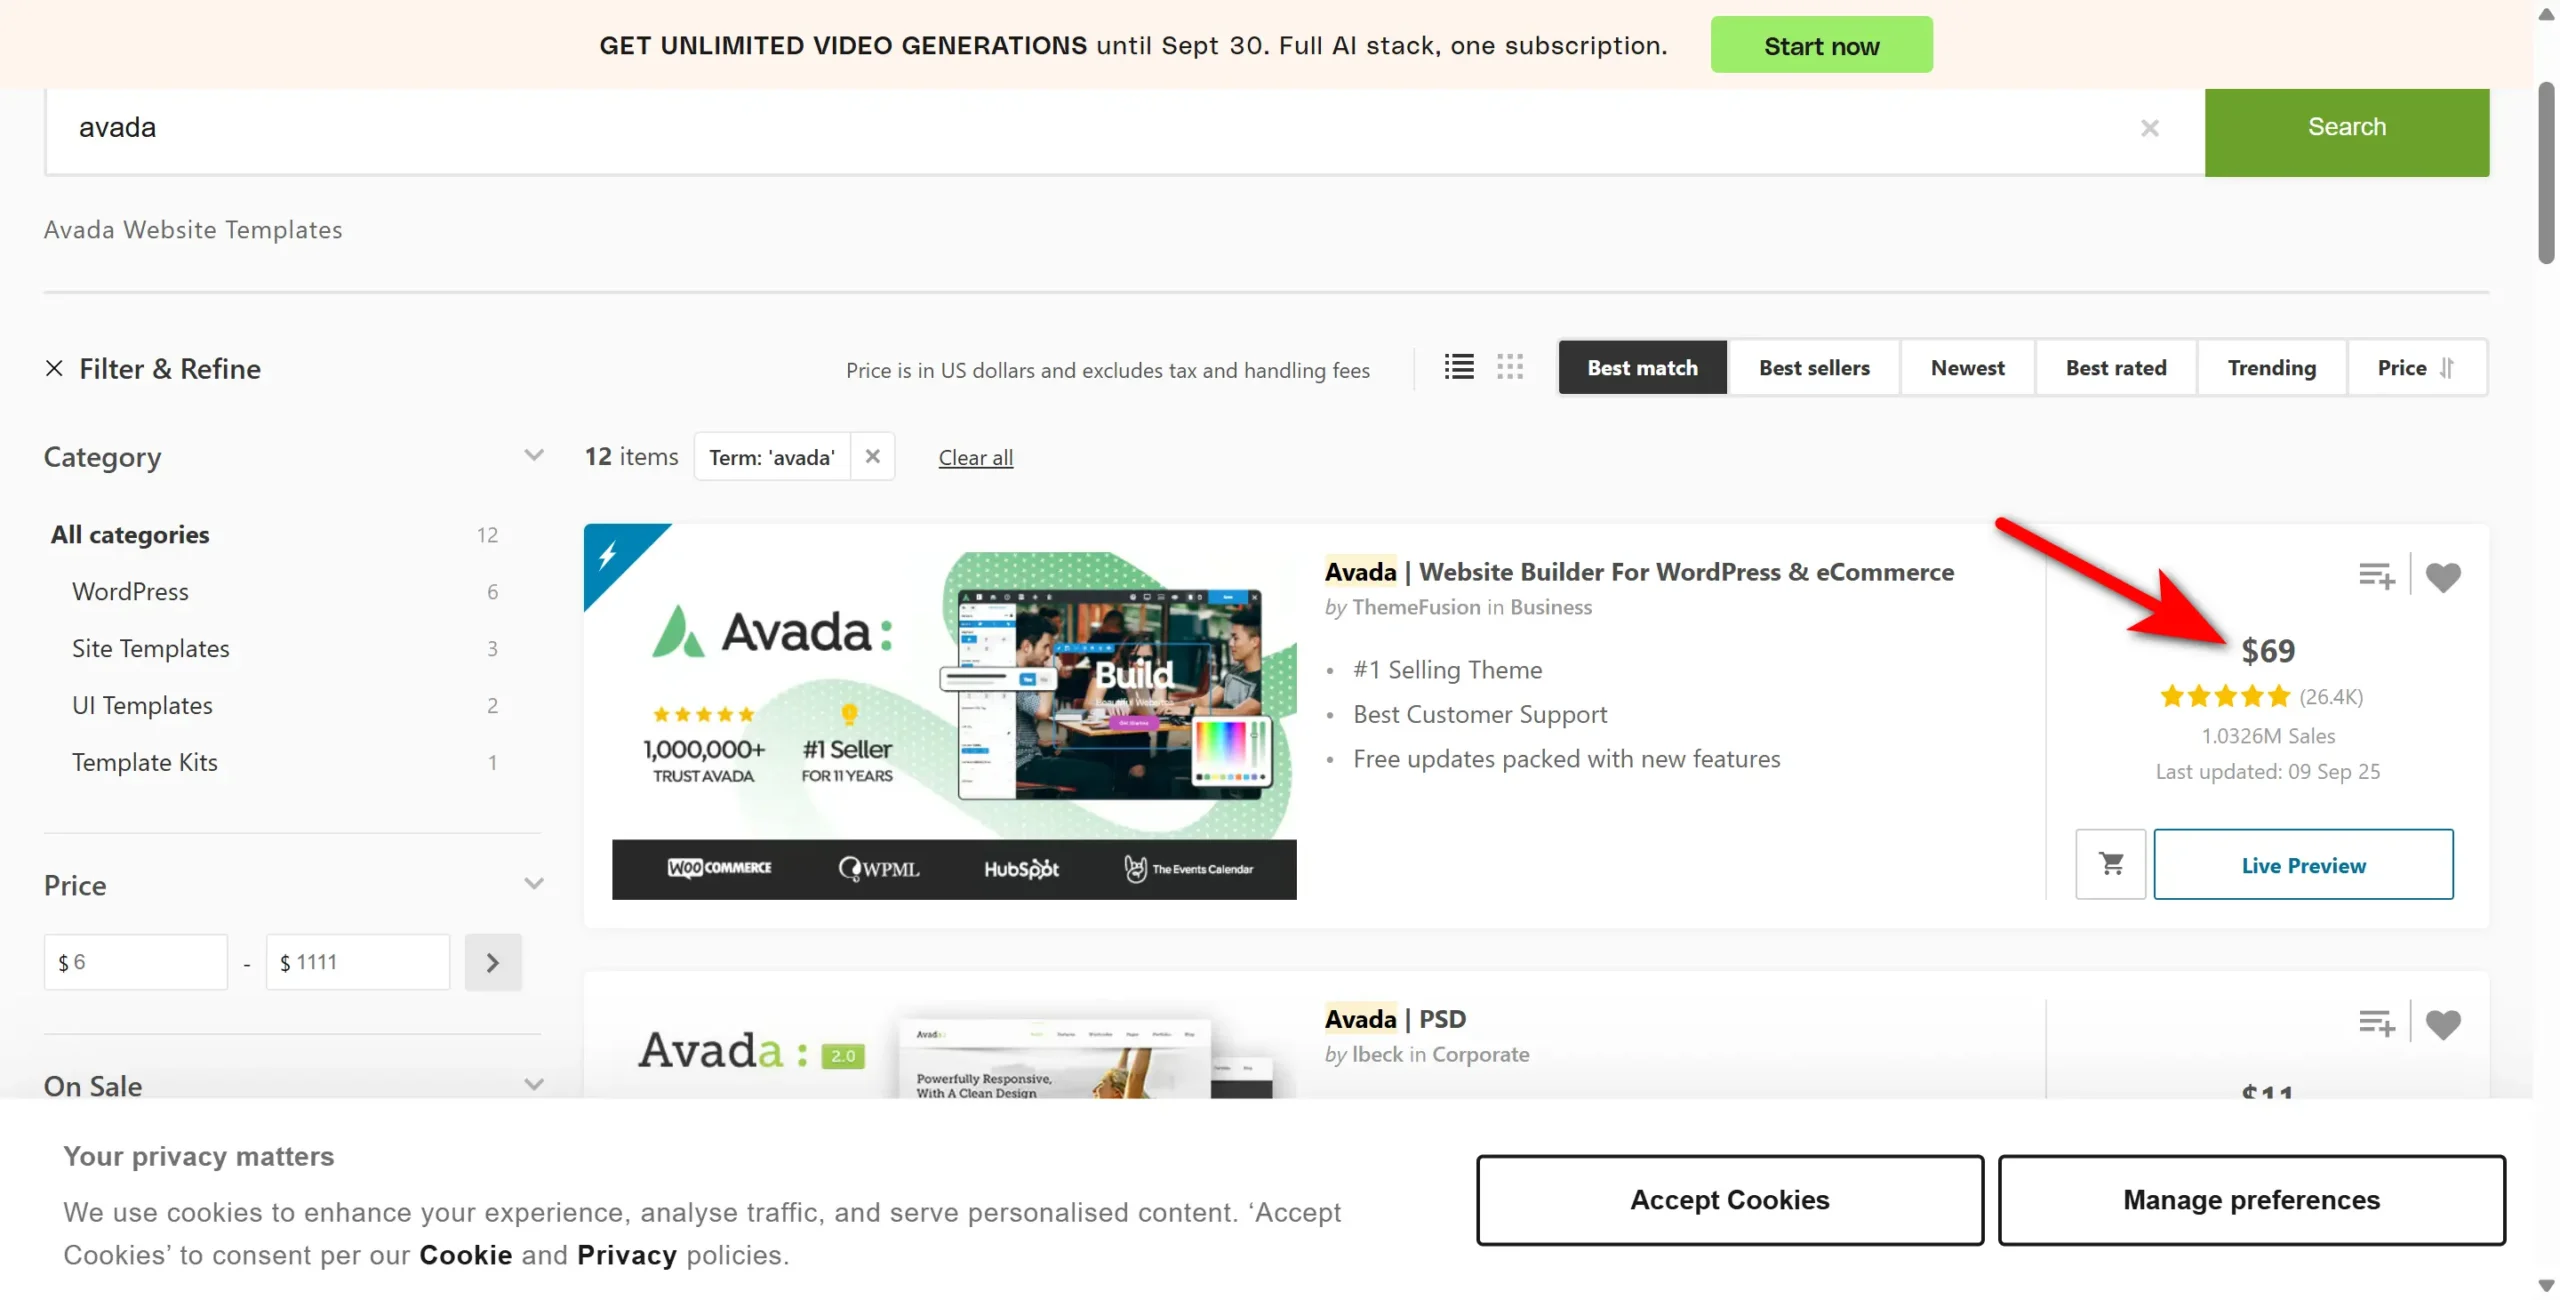2560x1300 pixels.
Task: Collapse the Category filter section
Action: pos(534,456)
